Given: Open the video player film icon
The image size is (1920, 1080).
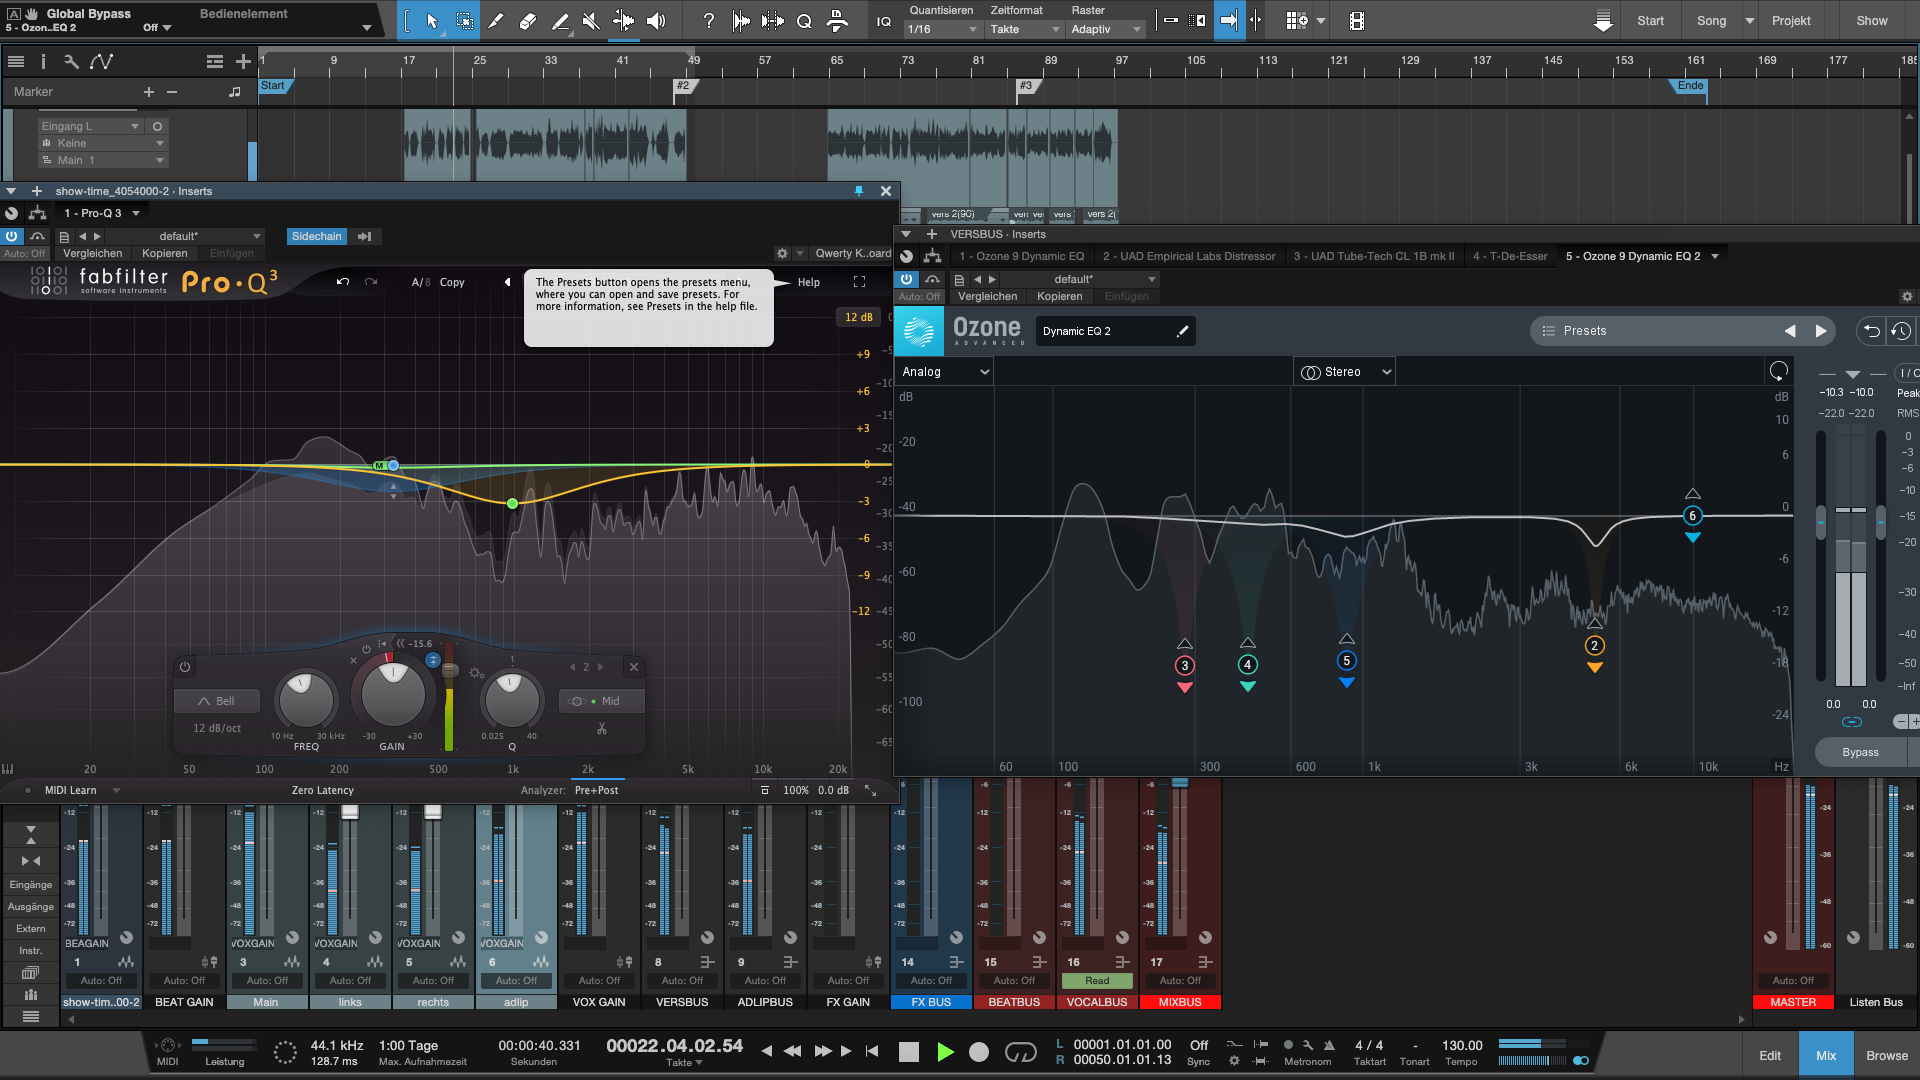Looking at the screenshot, I should pyautogui.click(x=1357, y=21).
